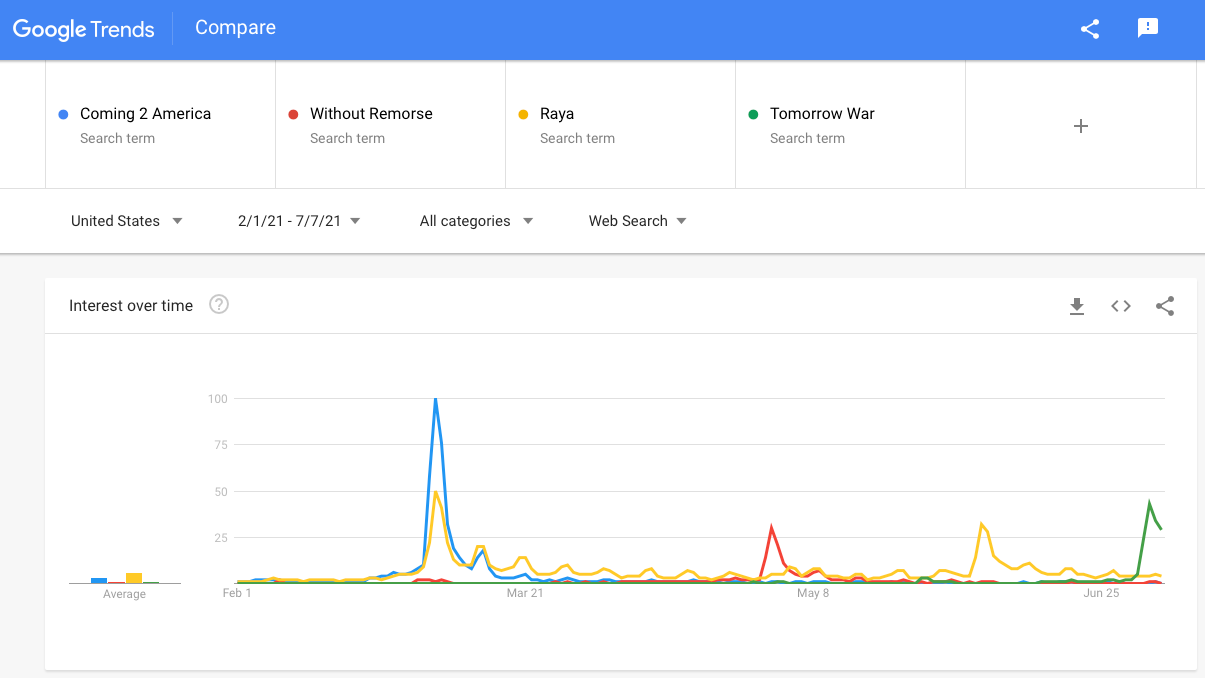Open the embed code icon for the chart
Viewport: 1205px width, 678px height.
[x=1121, y=306]
